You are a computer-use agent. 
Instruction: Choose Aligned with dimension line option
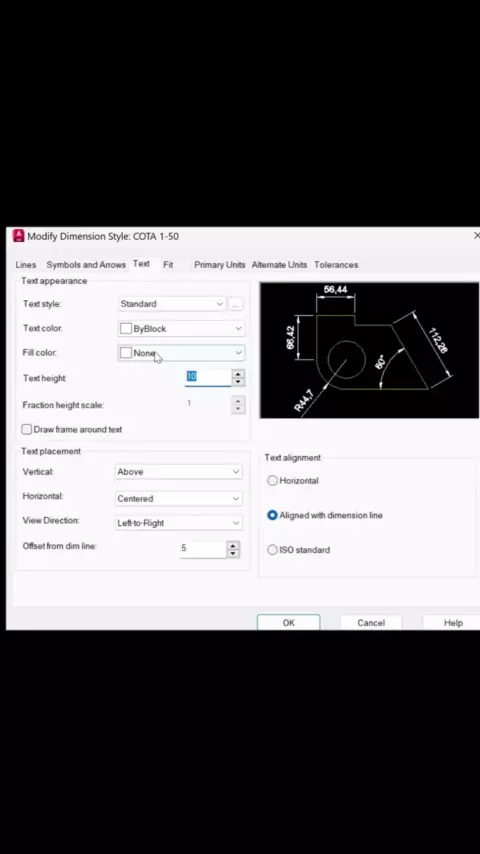(x=272, y=515)
